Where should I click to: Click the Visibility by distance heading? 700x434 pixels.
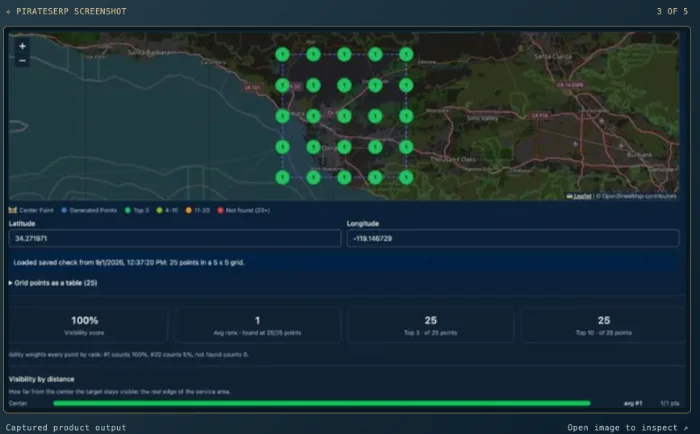click(x=42, y=379)
